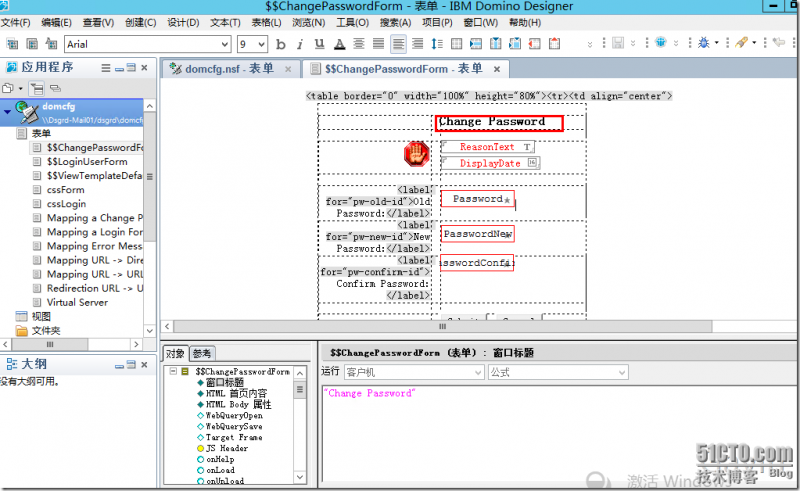Select JS Header in the objects list
Screen dimensions: 800x491
[x=227, y=448]
